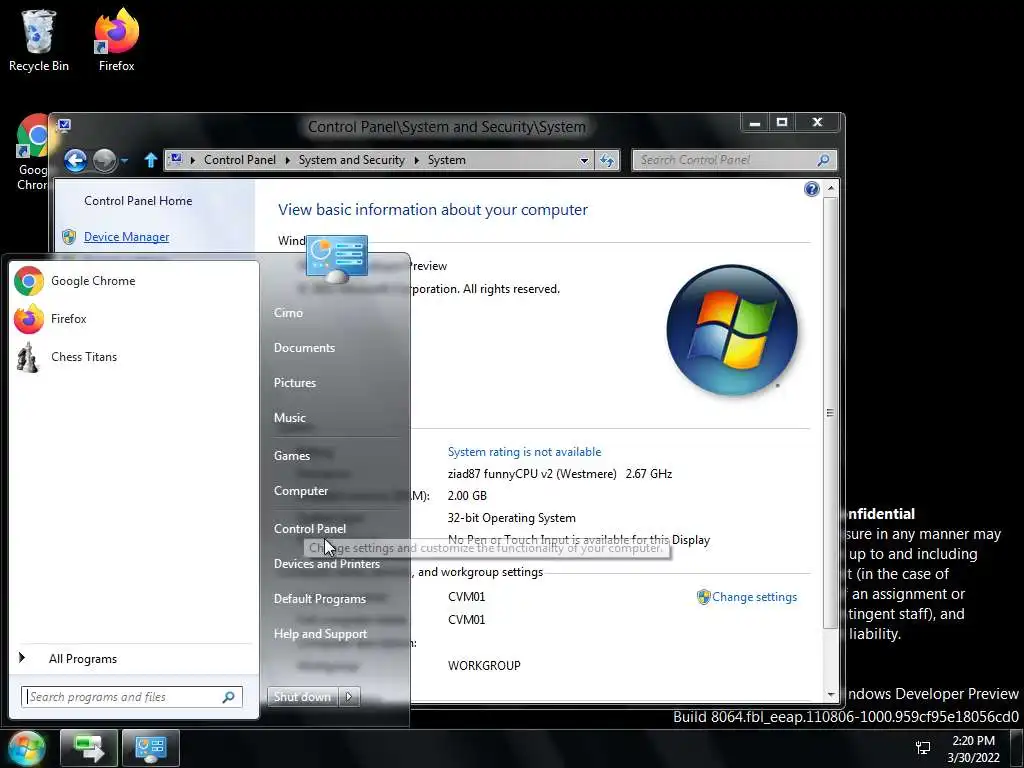Image resolution: width=1024 pixels, height=768 pixels.
Task: Click the Shut down button
Action: point(302,697)
